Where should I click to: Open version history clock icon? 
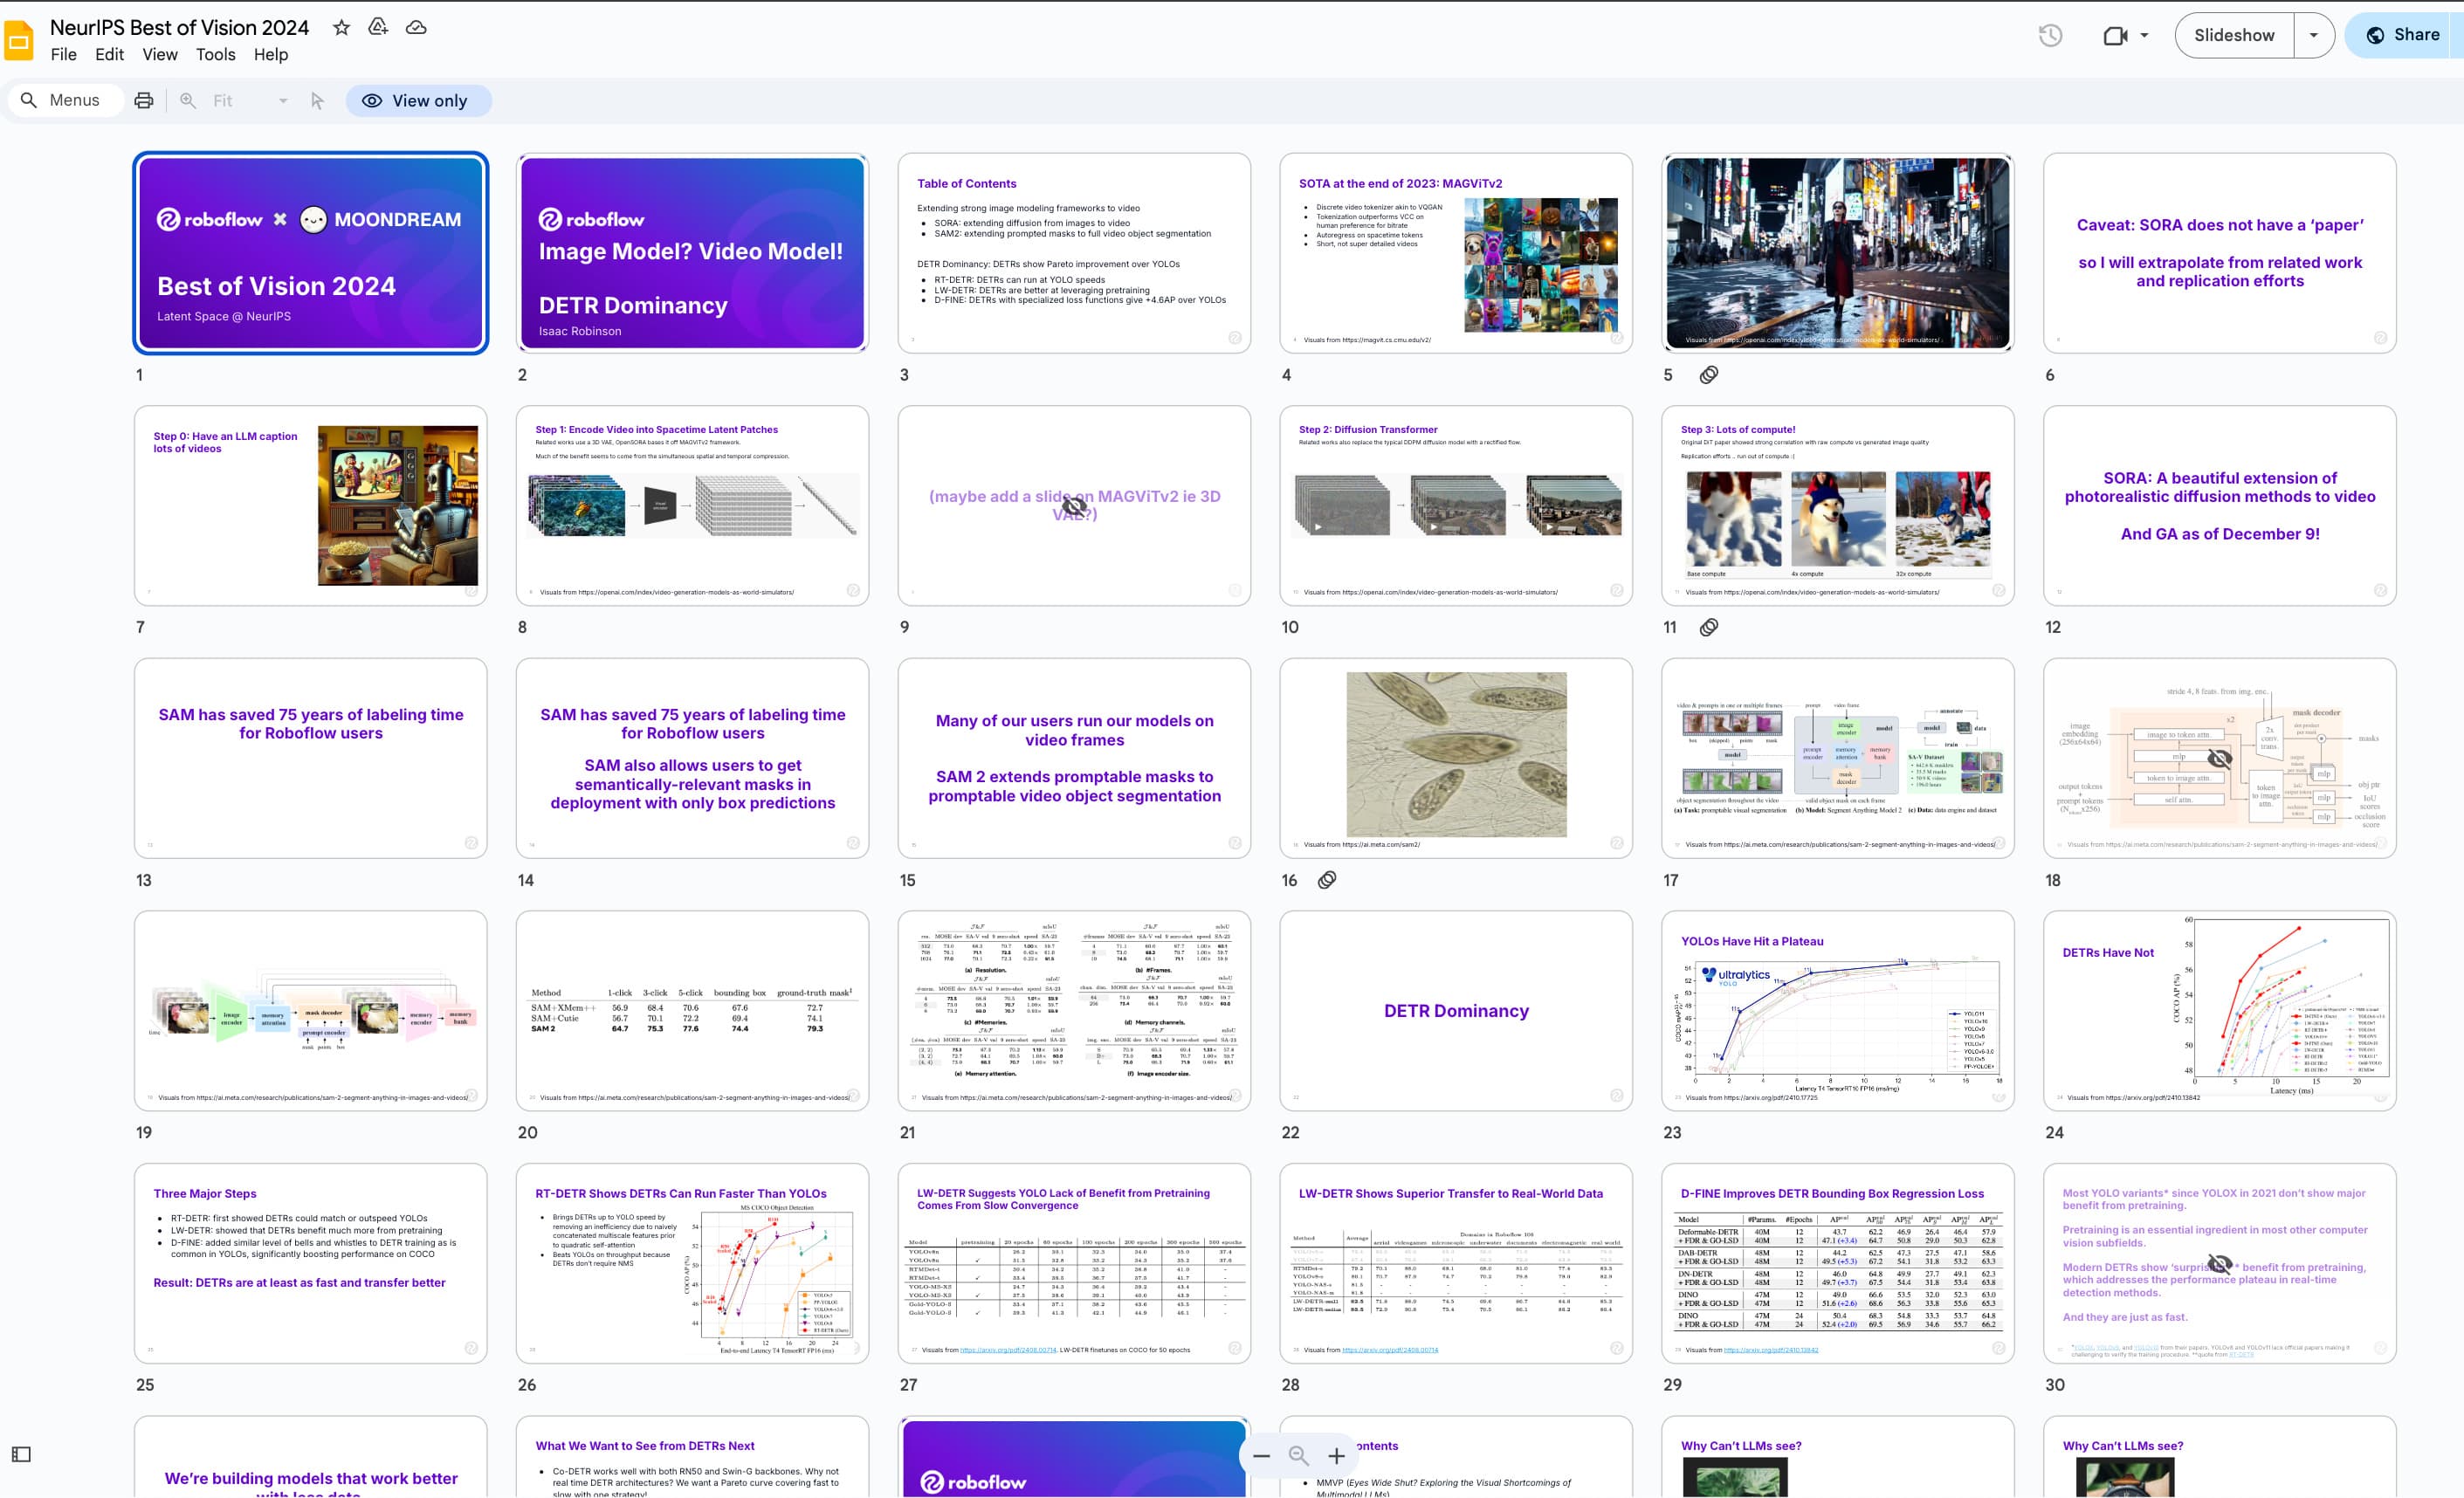click(2050, 36)
